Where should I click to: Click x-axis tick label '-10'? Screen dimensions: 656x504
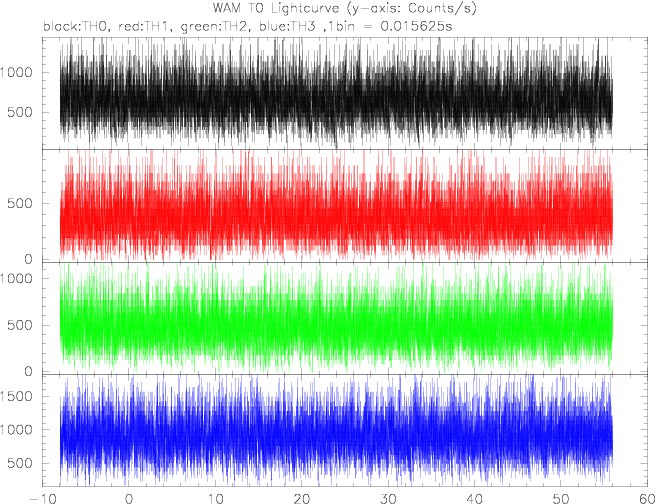[44, 498]
